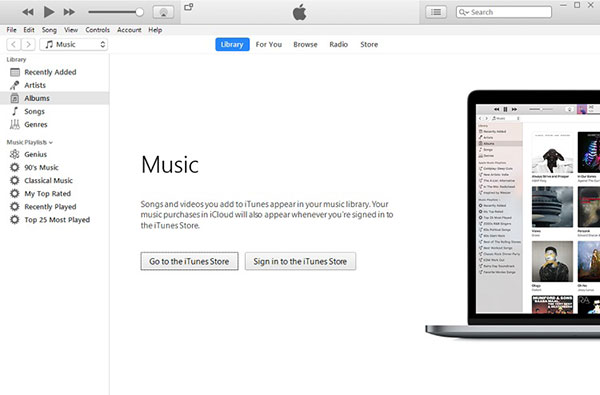Click Sign in to the iTunes Store button
600x395 pixels.
point(300,261)
